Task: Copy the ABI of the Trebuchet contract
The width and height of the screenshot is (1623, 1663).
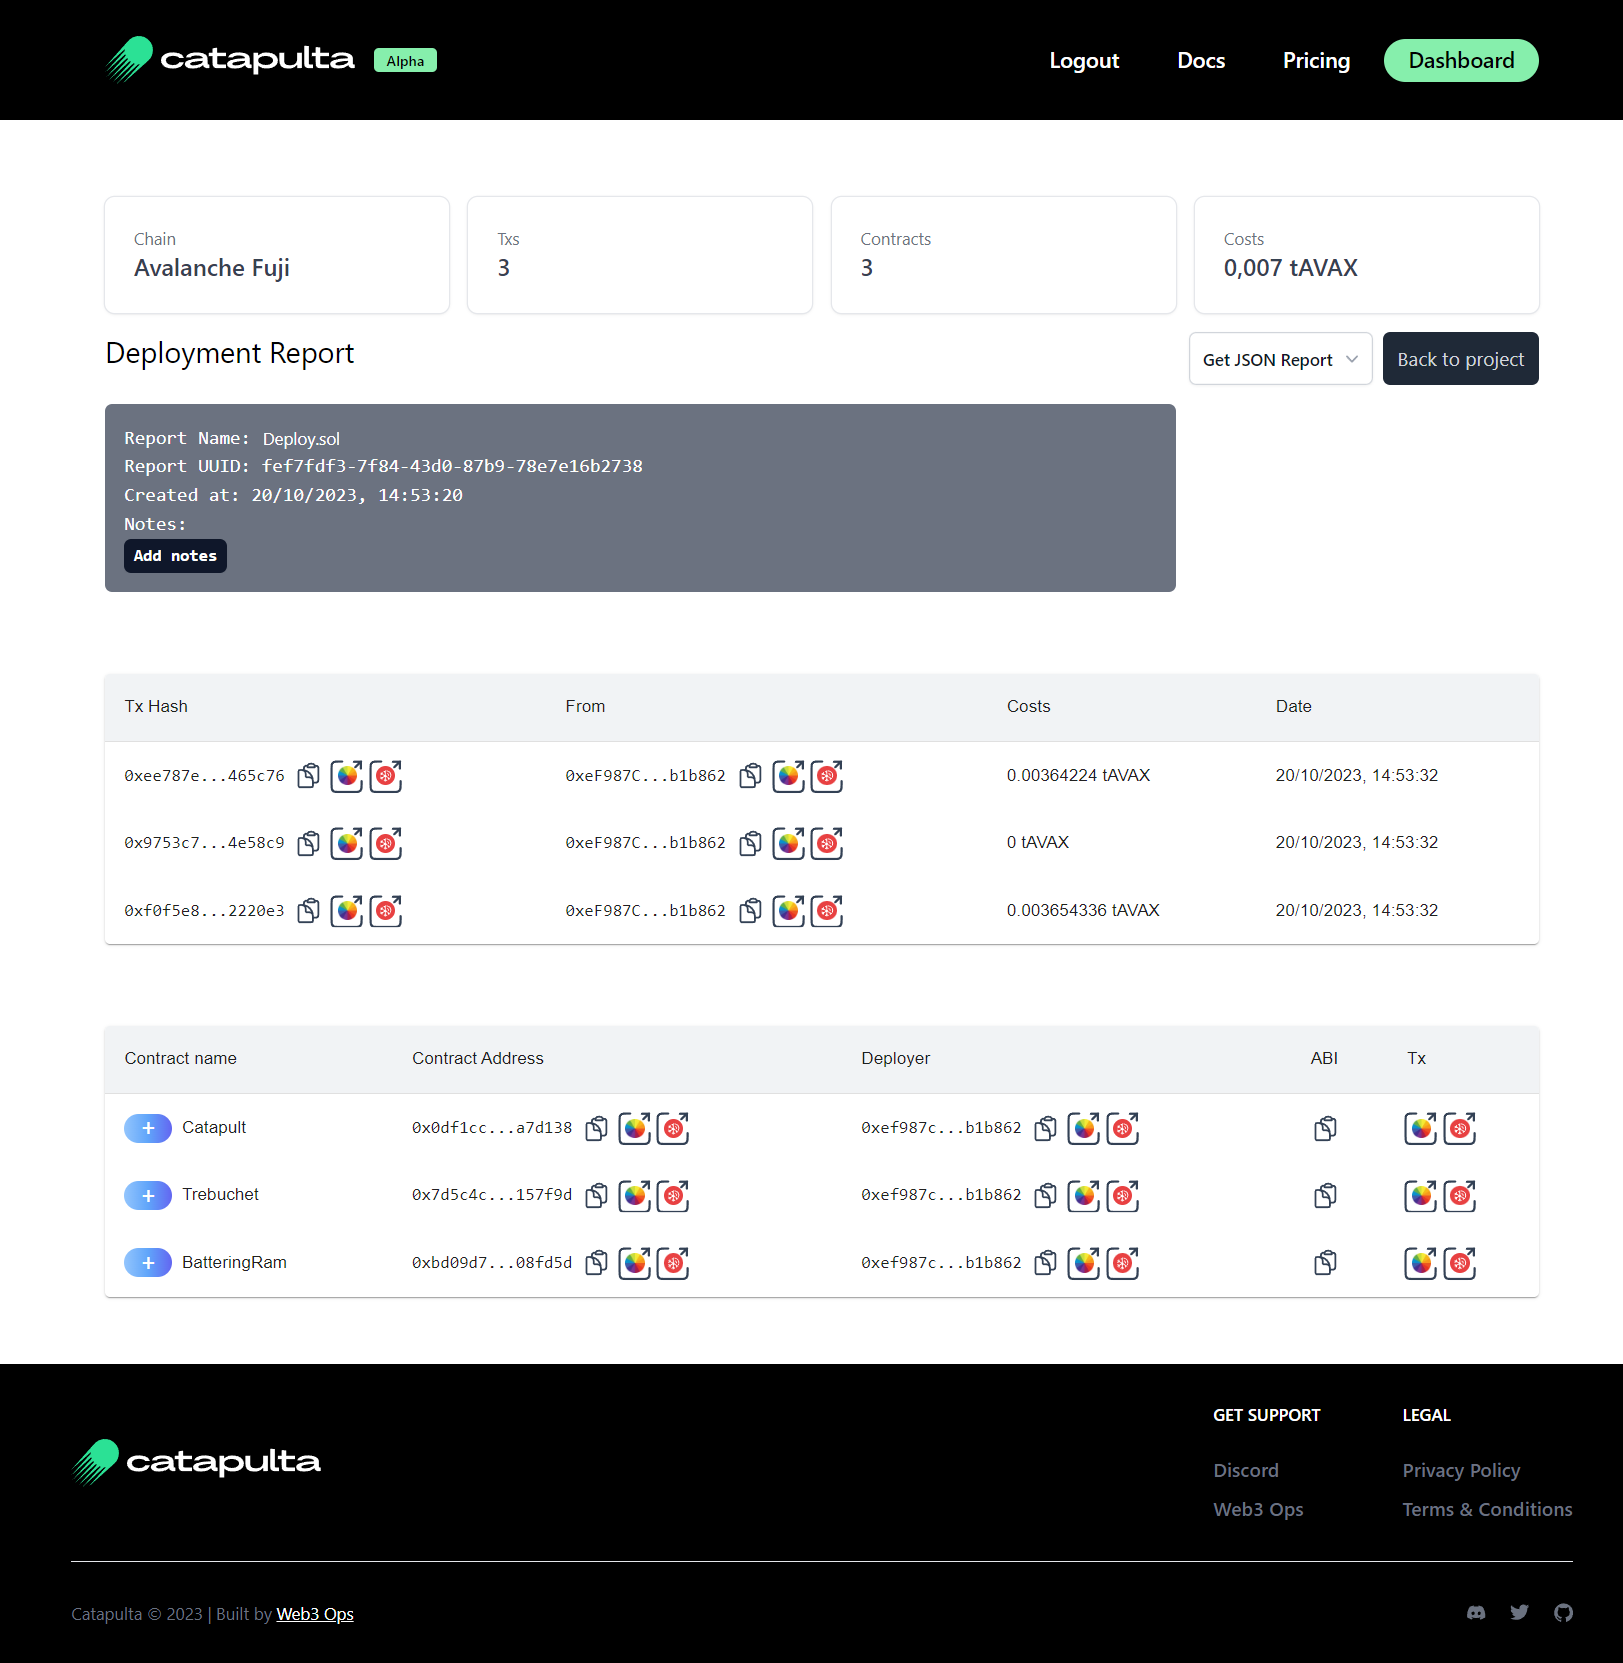Action: [x=1325, y=1196]
